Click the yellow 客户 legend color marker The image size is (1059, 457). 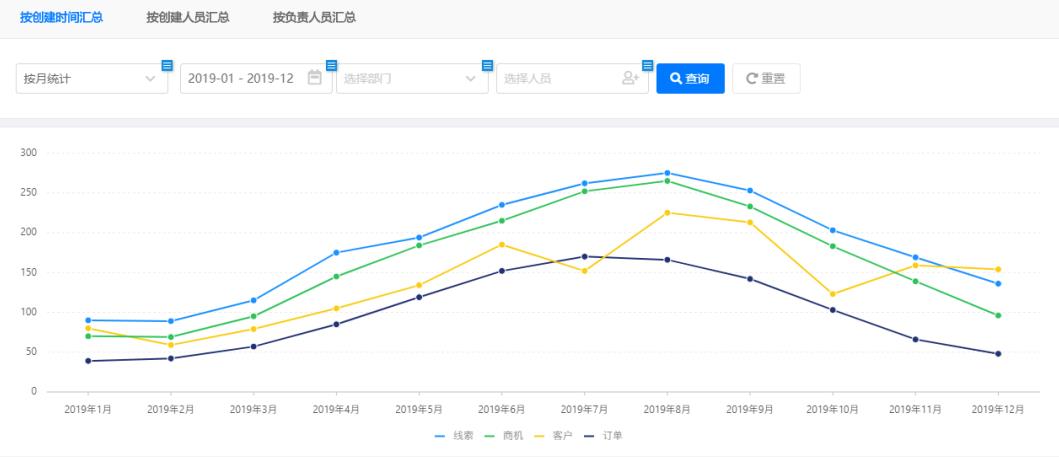[538, 436]
